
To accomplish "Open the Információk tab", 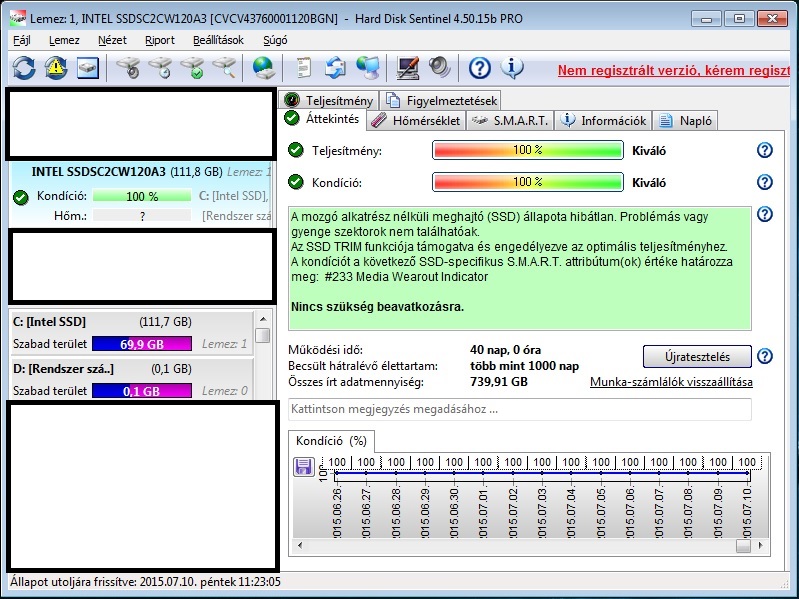I will point(603,121).
